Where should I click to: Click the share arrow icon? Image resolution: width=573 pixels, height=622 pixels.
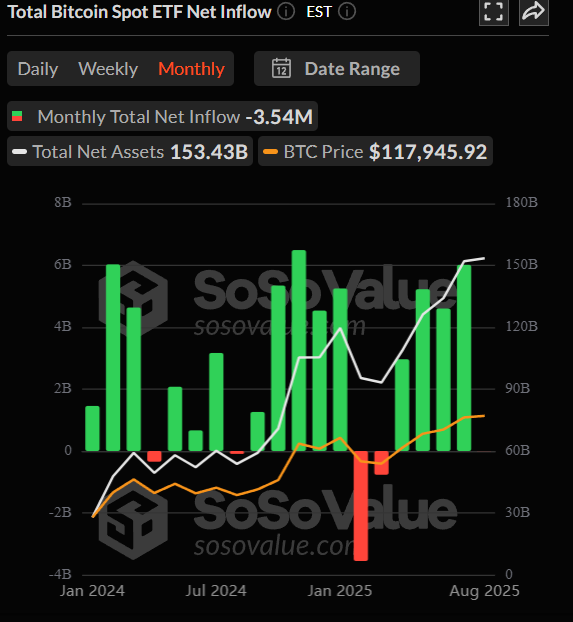[534, 12]
